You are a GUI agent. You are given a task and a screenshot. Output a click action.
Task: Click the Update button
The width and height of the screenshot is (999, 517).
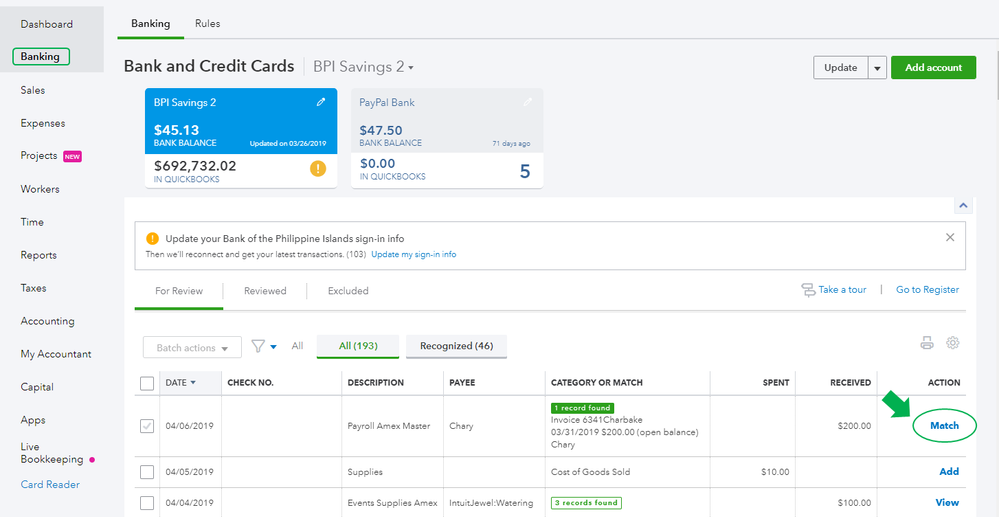(x=841, y=68)
